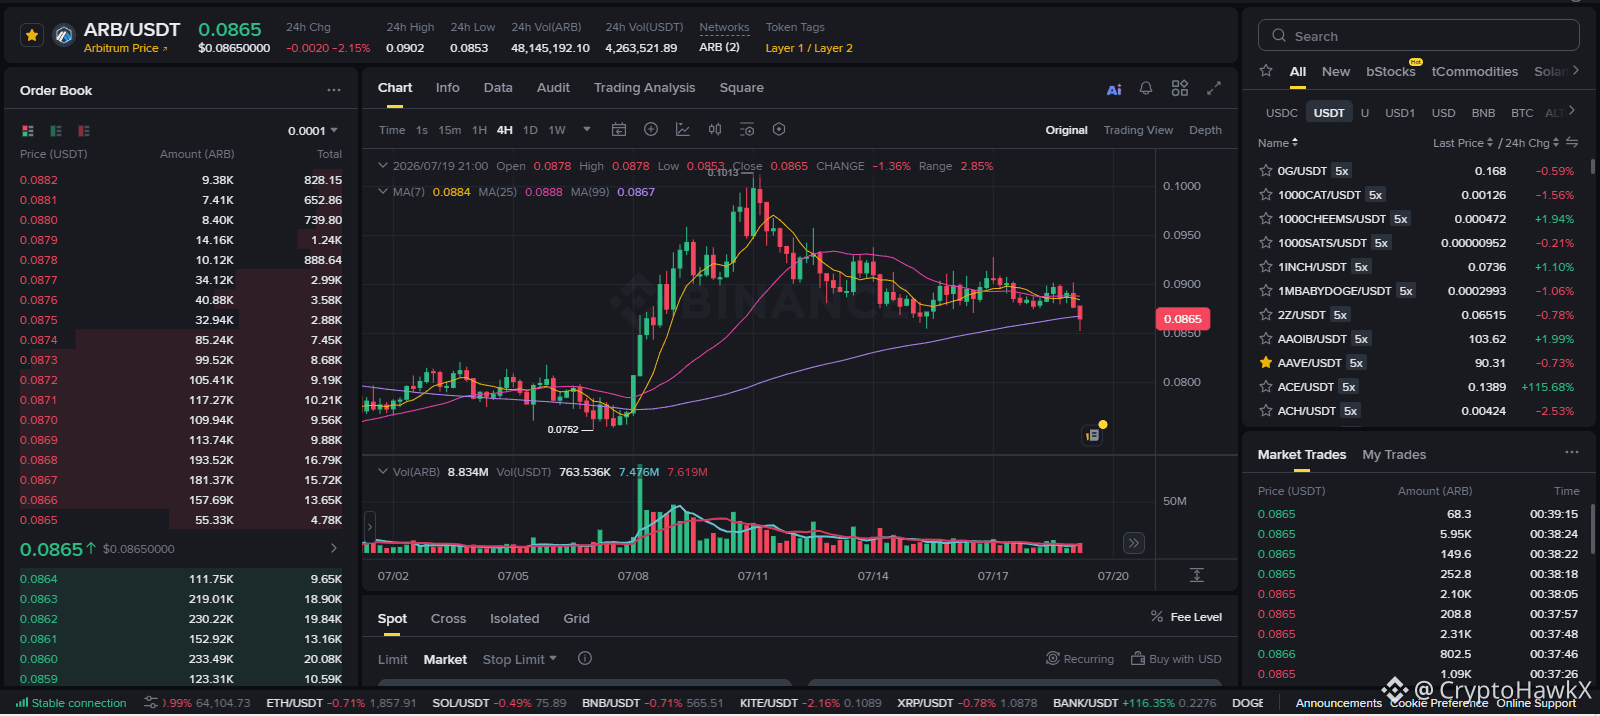The image size is (1600, 716).
Task: Select the 1D time interval
Action: [x=530, y=130]
